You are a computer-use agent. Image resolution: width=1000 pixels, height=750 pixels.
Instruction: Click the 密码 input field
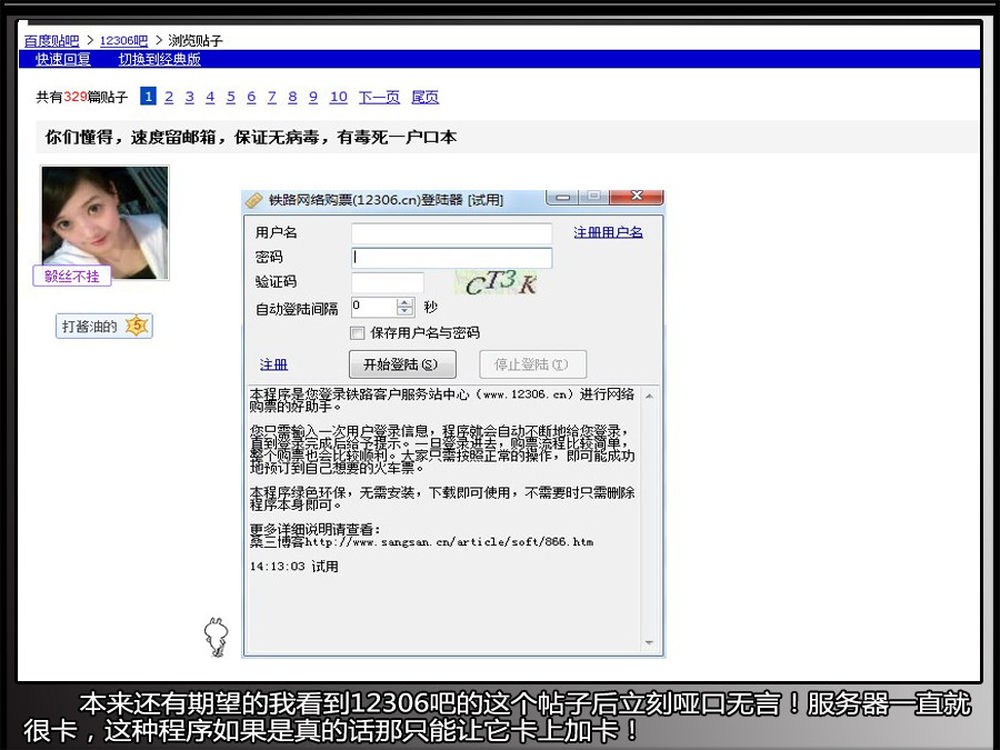point(452,258)
